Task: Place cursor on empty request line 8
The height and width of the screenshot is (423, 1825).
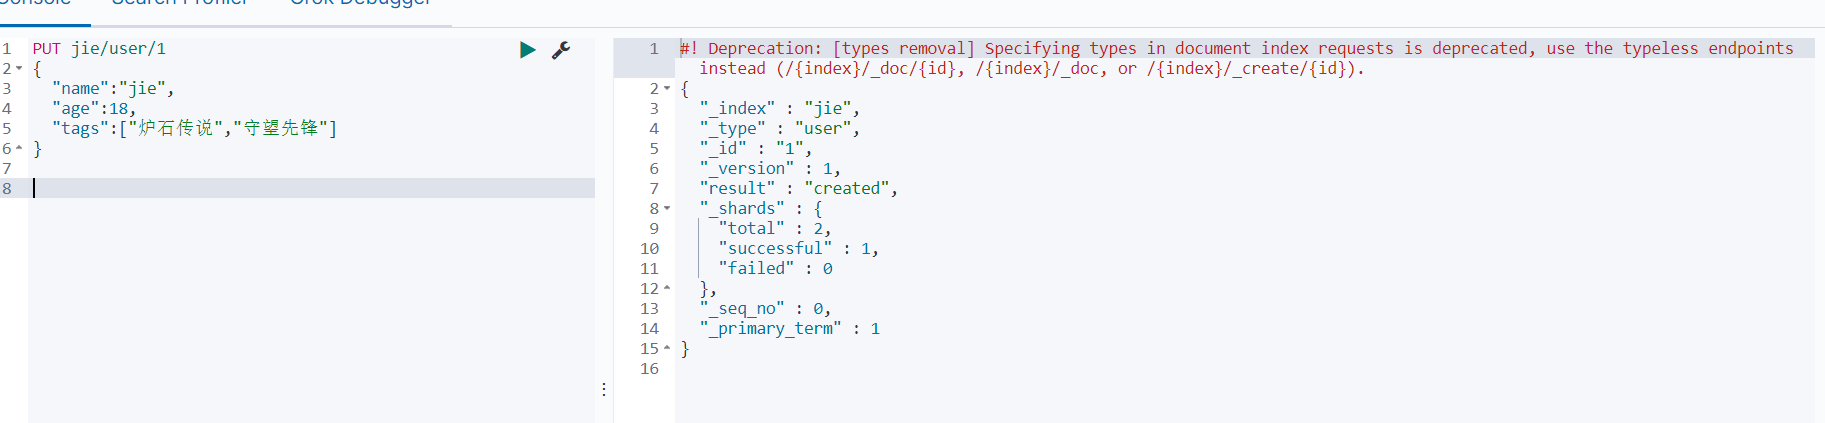Action: point(312,188)
